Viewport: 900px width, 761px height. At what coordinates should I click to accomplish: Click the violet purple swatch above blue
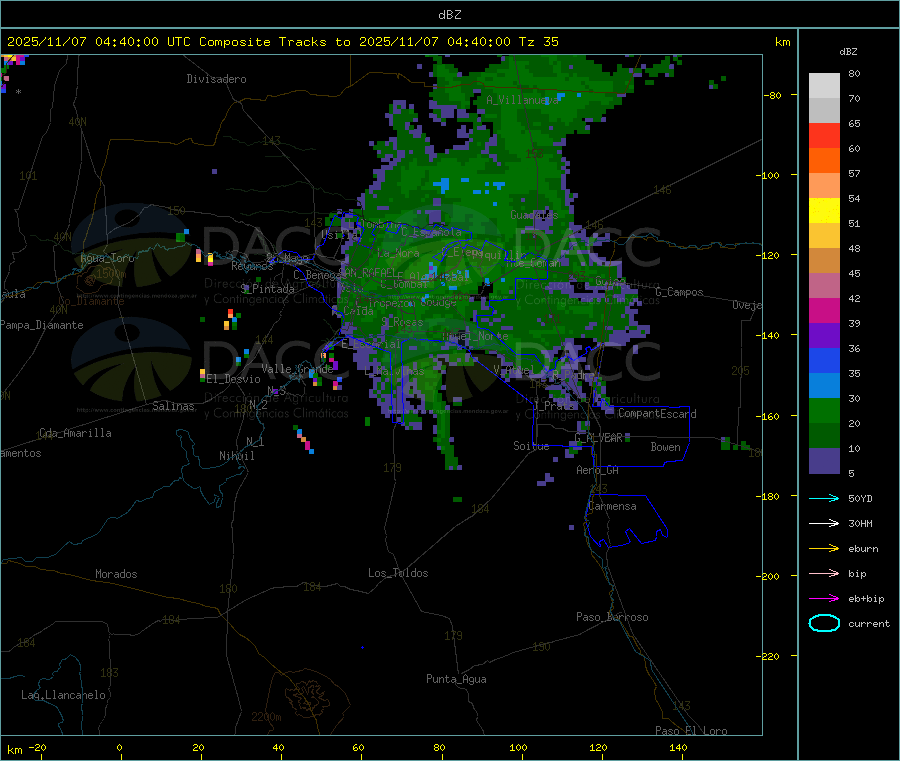pos(824,336)
